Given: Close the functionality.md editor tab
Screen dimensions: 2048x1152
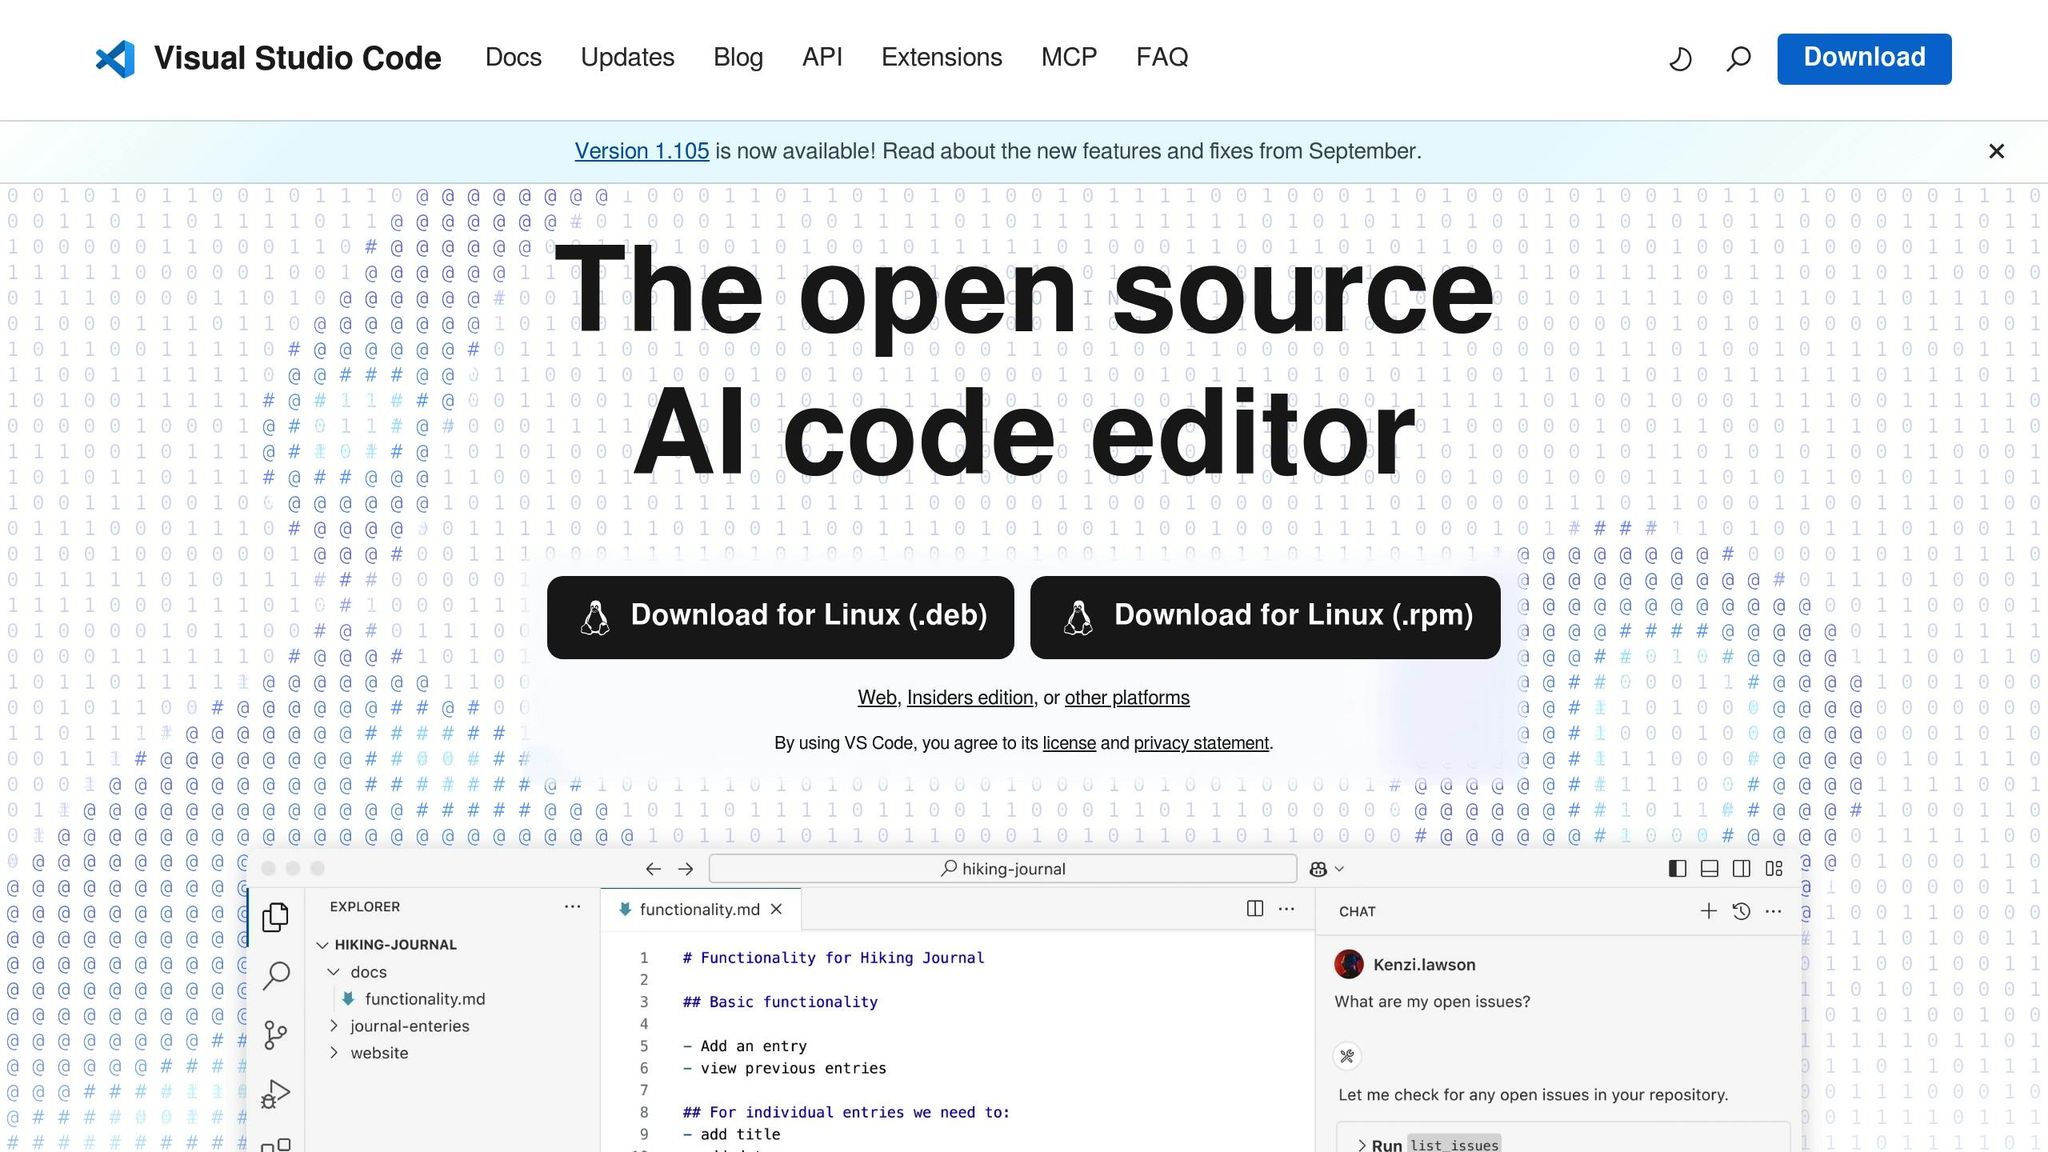Looking at the screenshot, I should point(777,909).
